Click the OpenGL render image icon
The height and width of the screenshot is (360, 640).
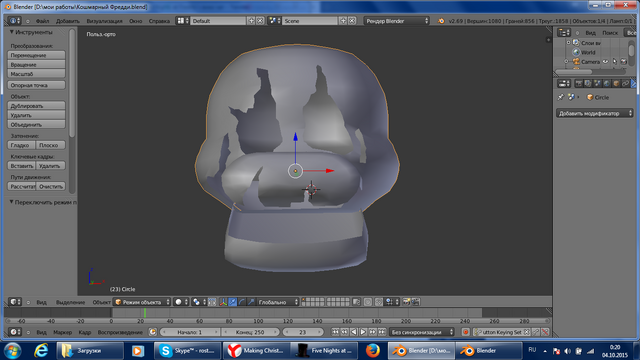(x=406, y=302)
